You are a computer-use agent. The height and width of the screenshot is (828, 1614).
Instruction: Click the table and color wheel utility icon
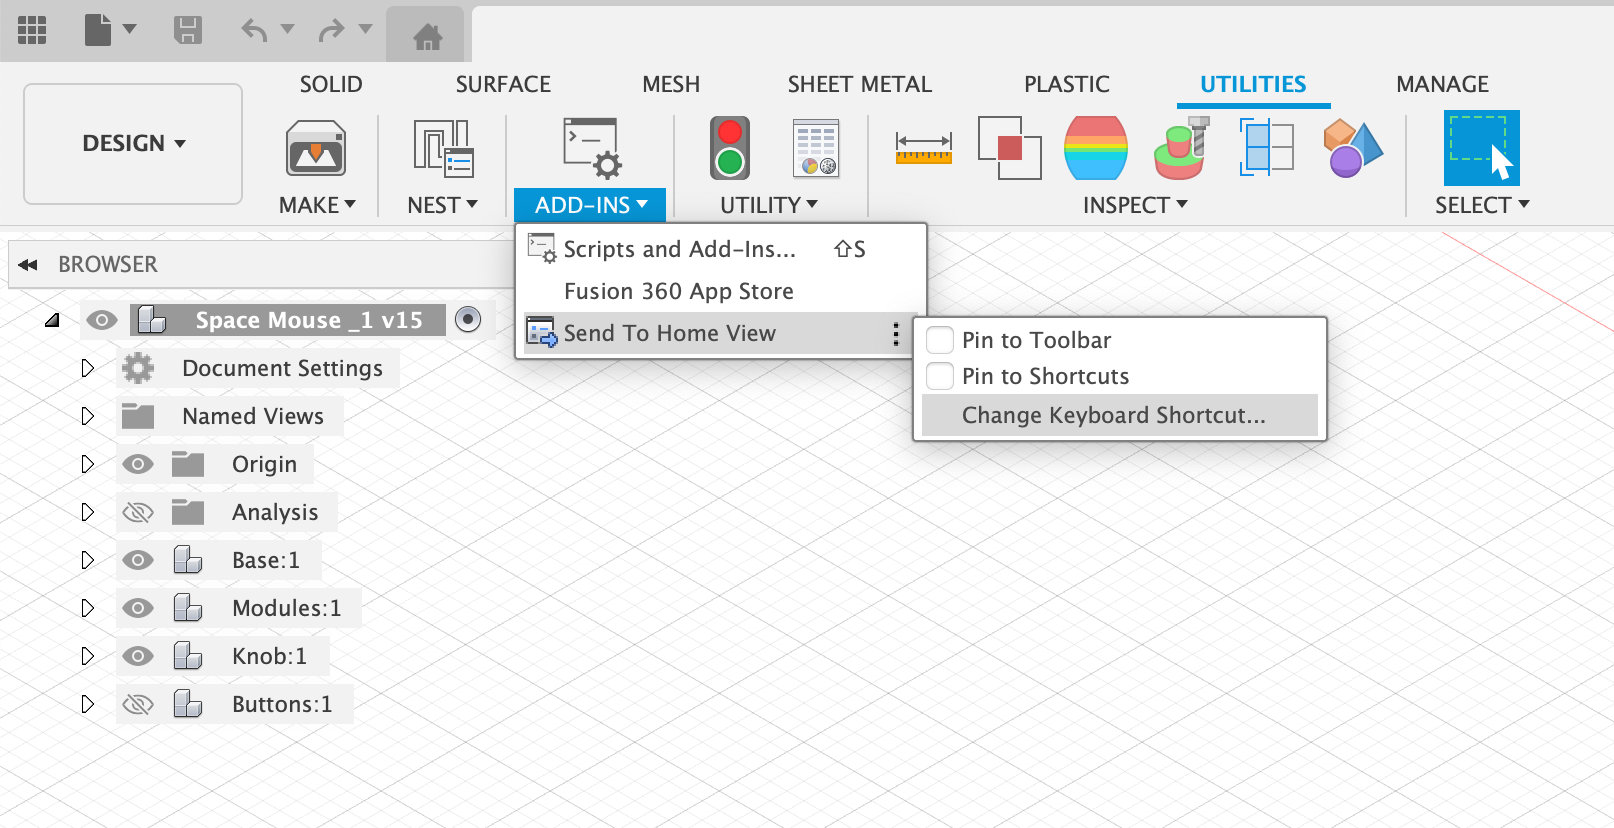point(816,148)
